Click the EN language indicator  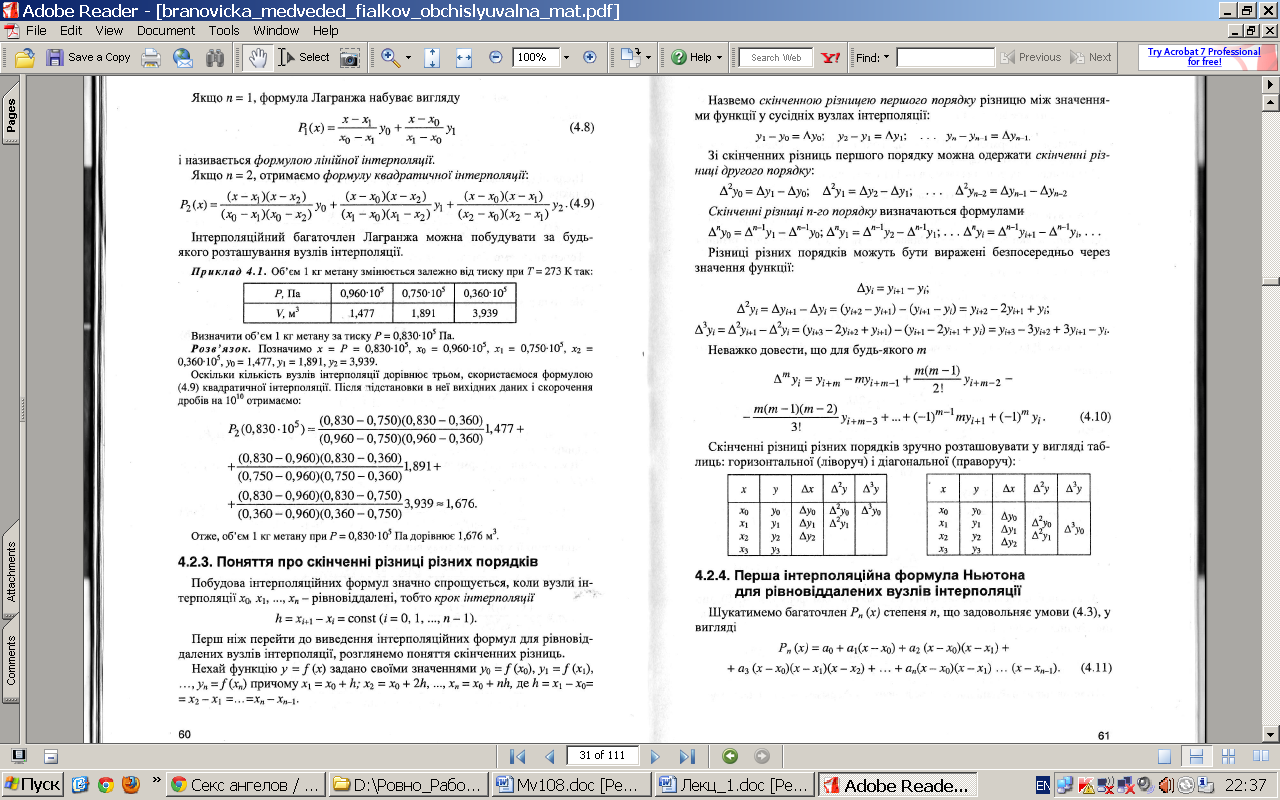[1042, 786]
